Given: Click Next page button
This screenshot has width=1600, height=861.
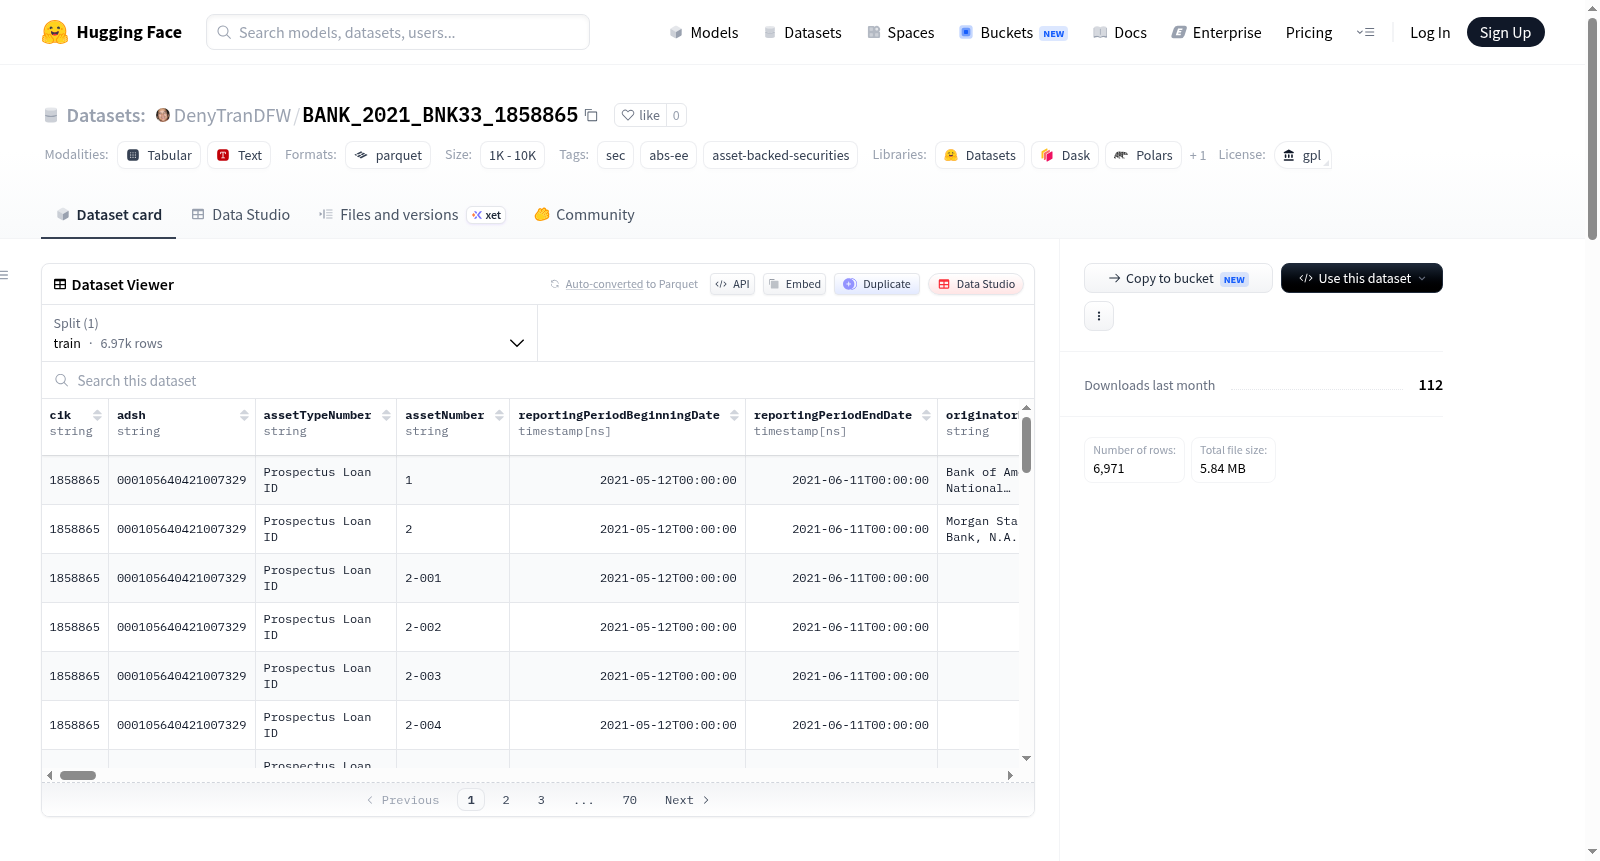Looking at the screenshot, I should click(687, 800).
